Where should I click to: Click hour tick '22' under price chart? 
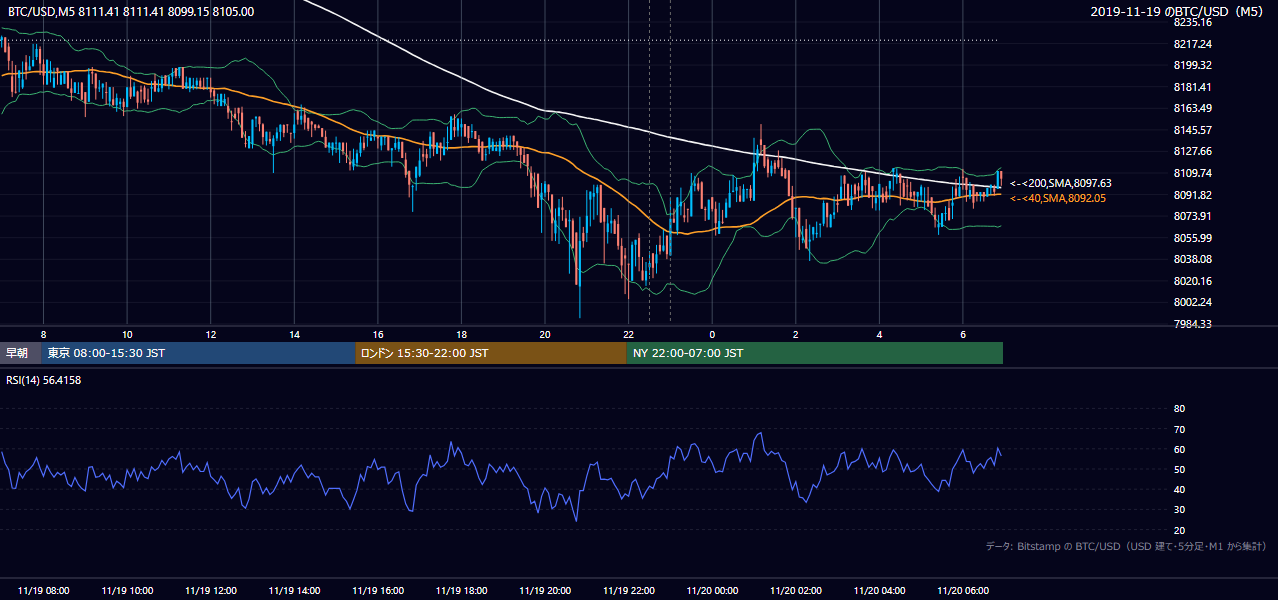click(628, 334)
